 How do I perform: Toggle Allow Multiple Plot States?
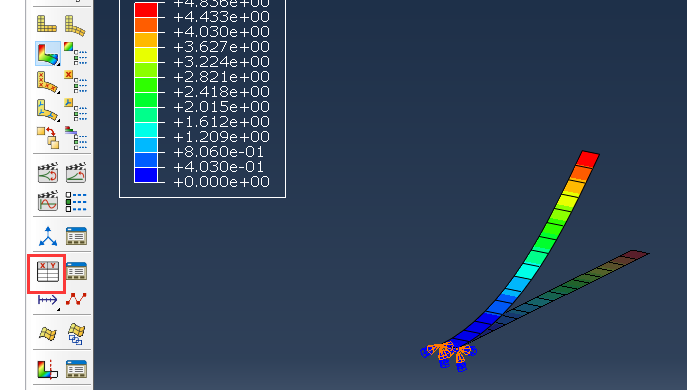tap(47, 138)
